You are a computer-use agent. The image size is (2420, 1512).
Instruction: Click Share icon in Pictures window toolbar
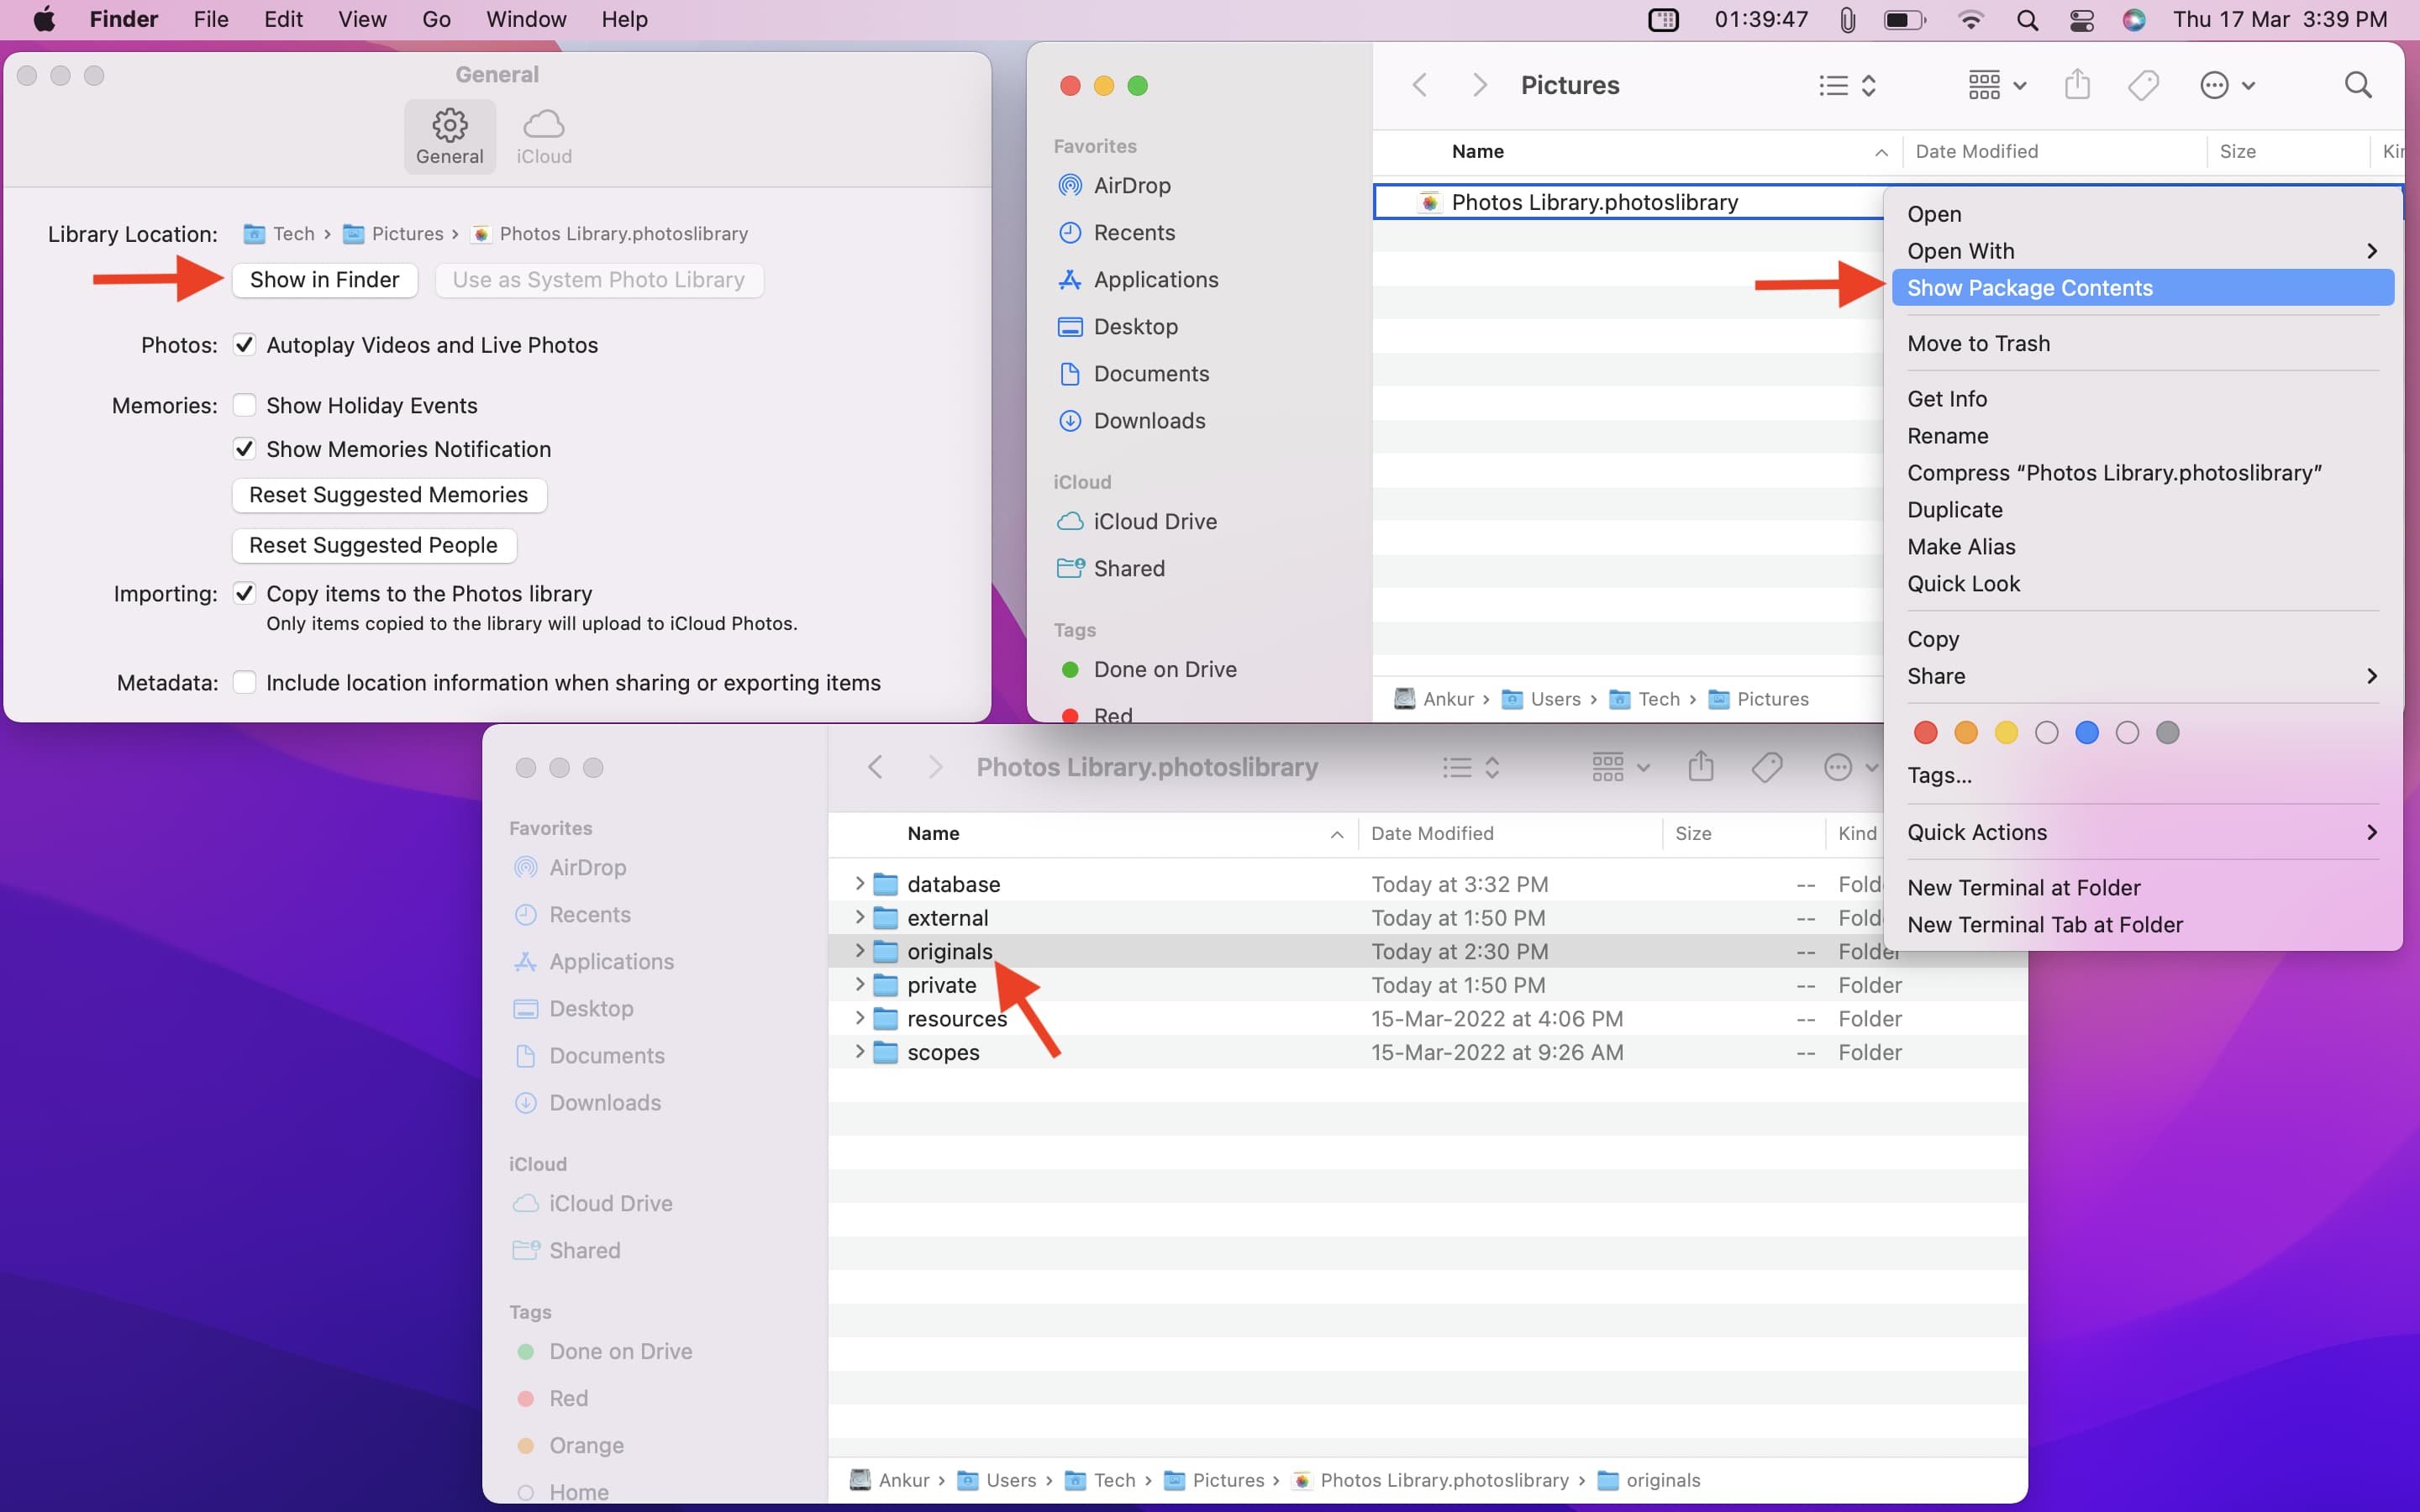(x=2077, y=84)
